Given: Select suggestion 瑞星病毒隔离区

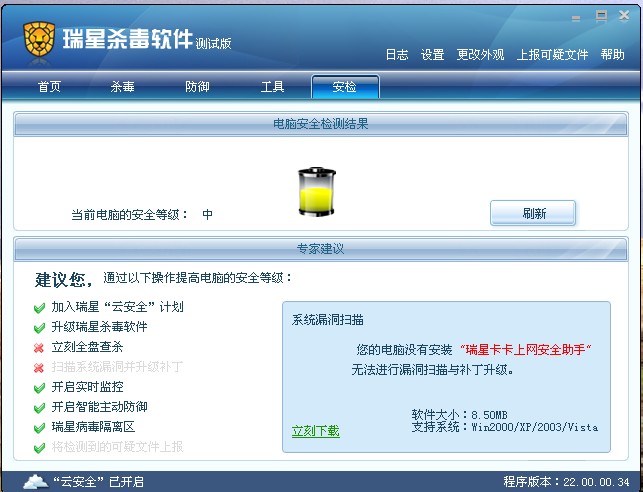Looking at the screenshot, I should (93, 427).
